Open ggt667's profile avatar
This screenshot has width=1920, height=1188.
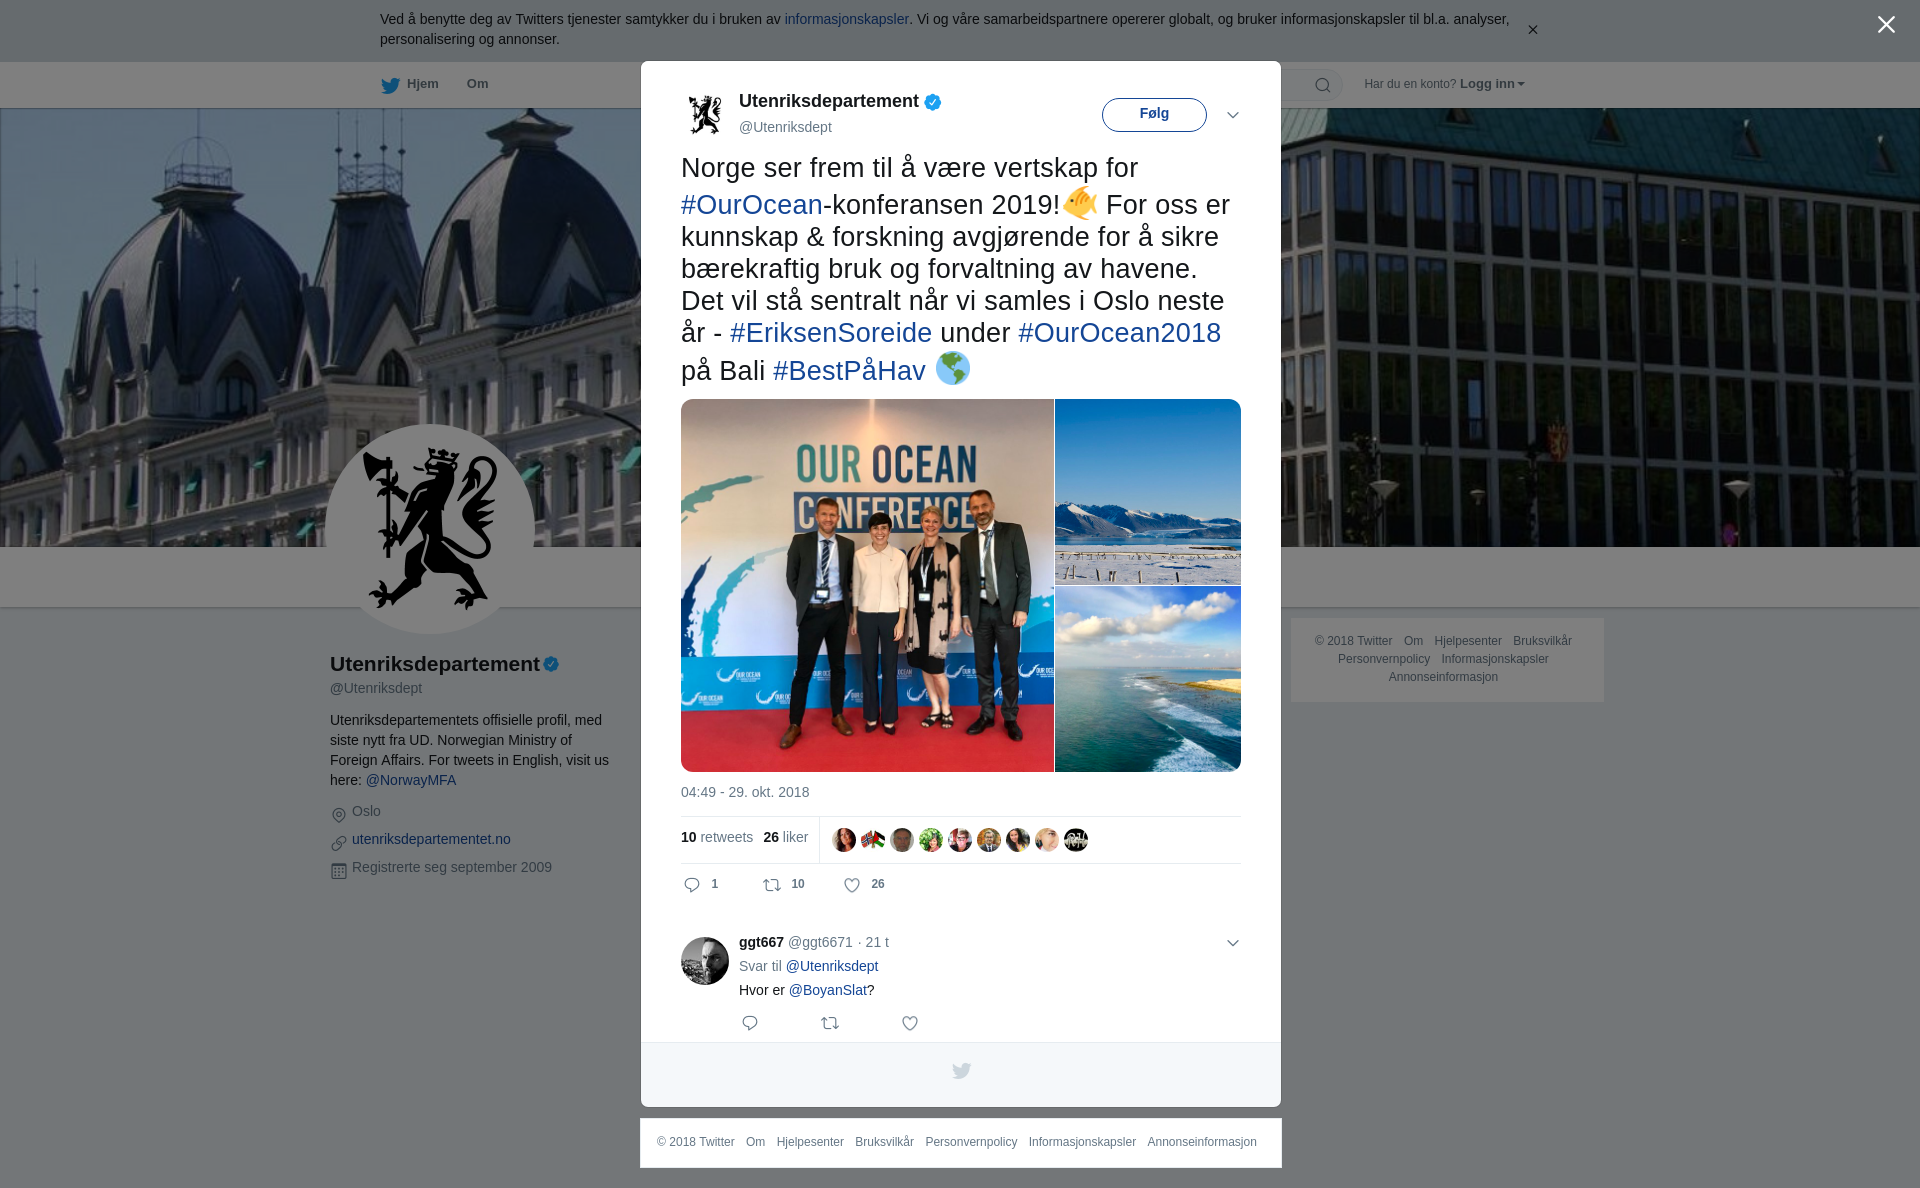click(705, 961)
